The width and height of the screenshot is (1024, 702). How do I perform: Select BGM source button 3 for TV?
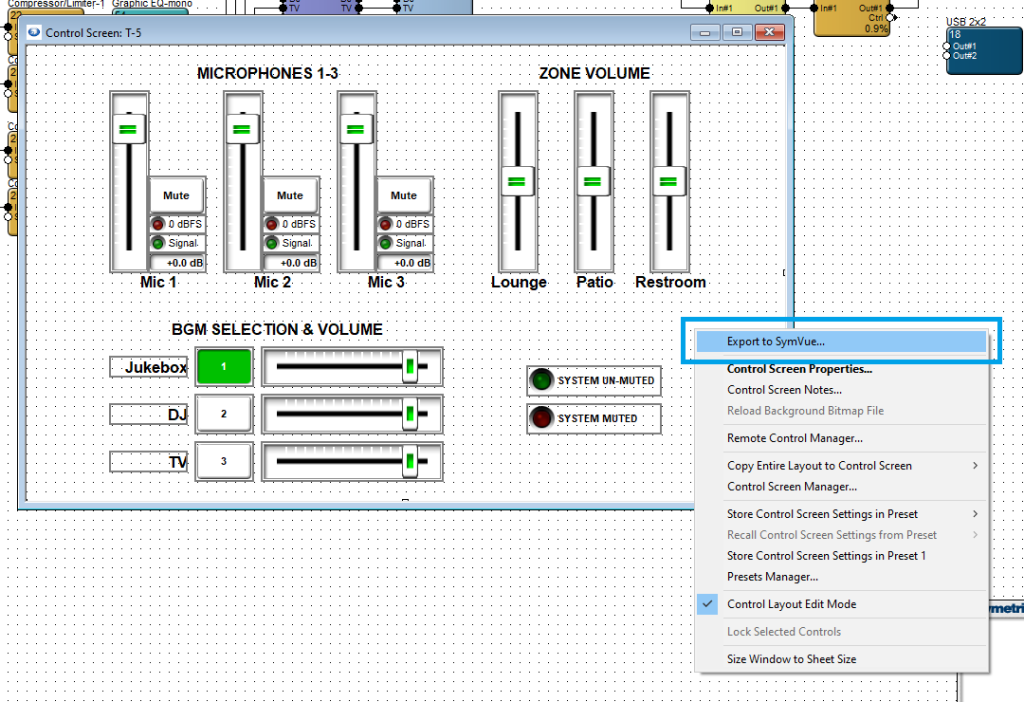(224, 461)
